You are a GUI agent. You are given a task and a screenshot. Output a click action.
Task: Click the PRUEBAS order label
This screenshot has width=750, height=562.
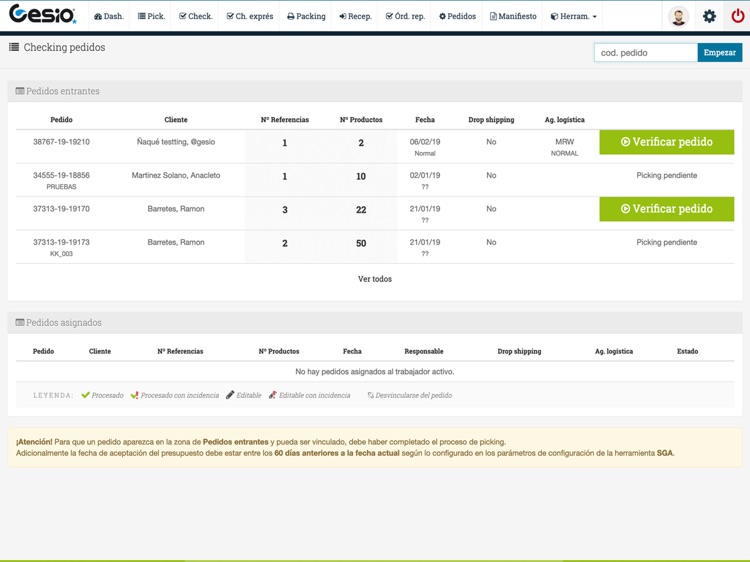pyautogui.click(x=61, y=187)
